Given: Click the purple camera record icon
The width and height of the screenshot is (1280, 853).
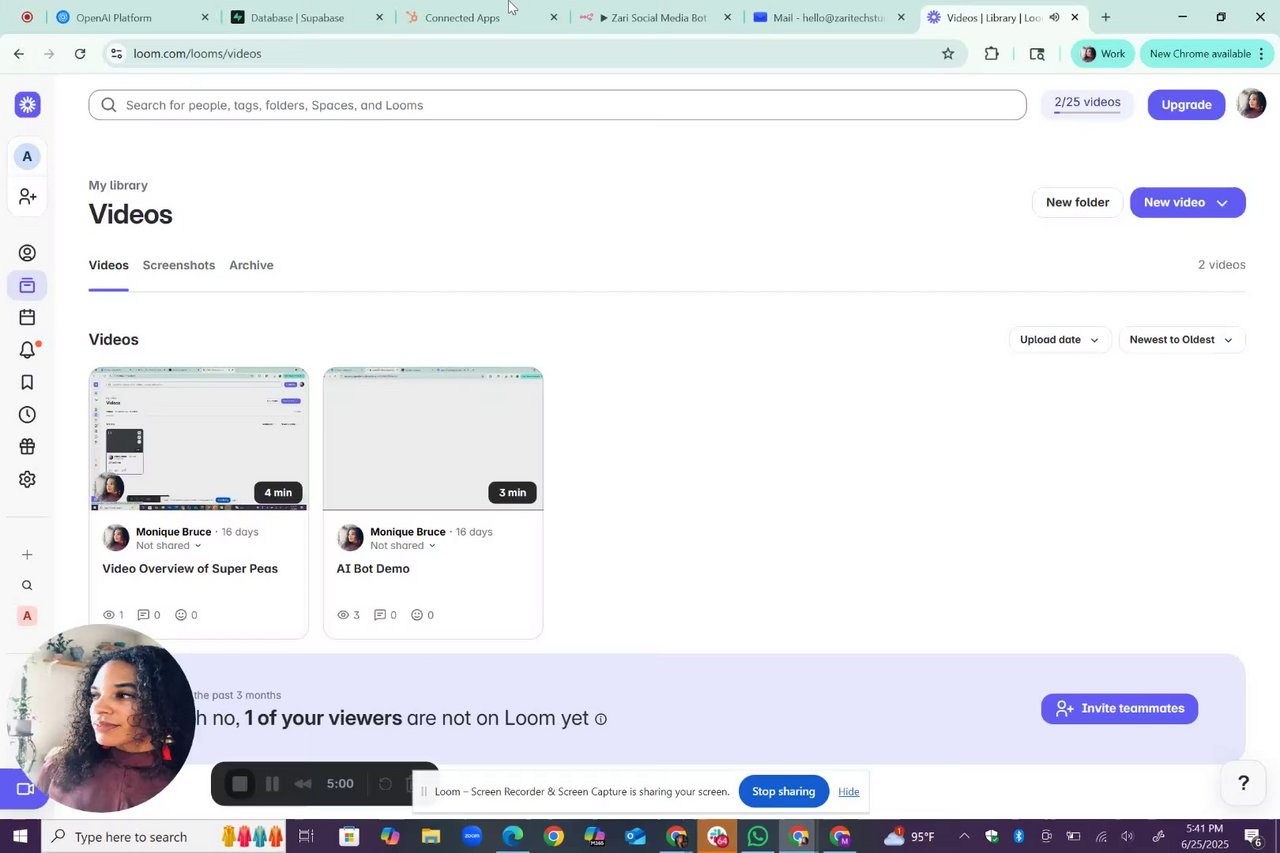Looking at the screenshot, I should 26,789.
